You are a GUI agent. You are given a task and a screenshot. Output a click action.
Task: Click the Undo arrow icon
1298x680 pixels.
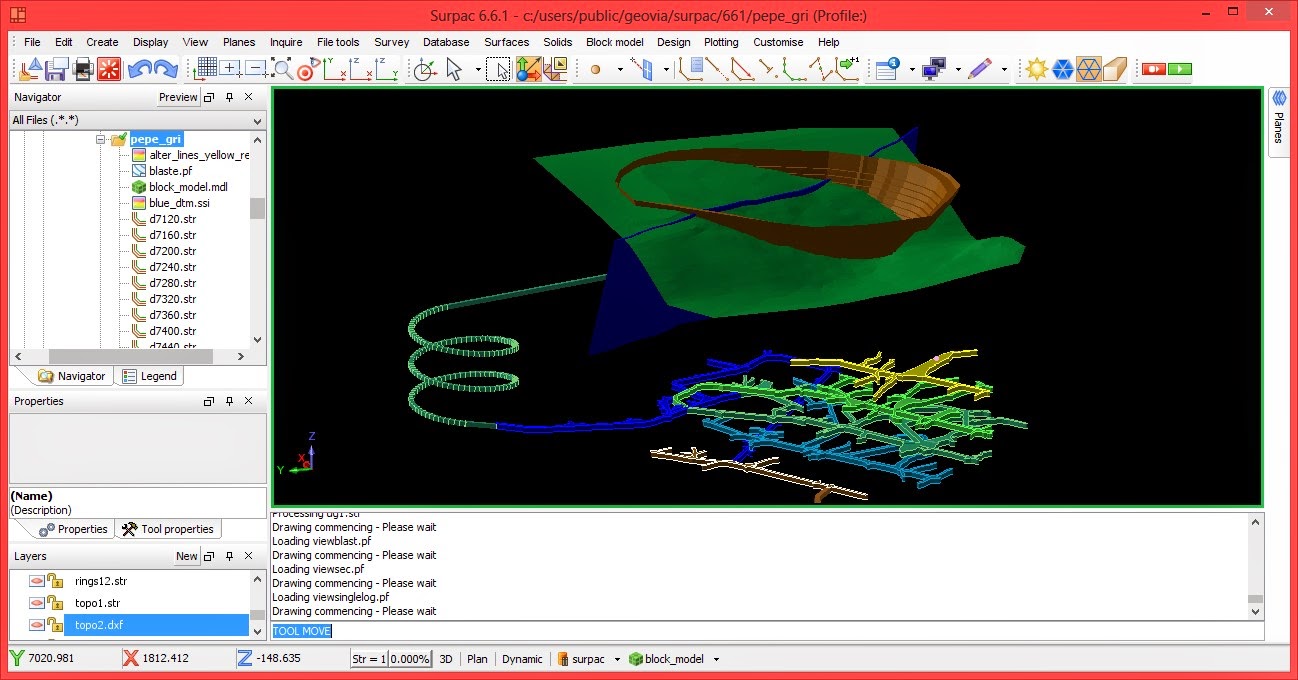[140, 69]
